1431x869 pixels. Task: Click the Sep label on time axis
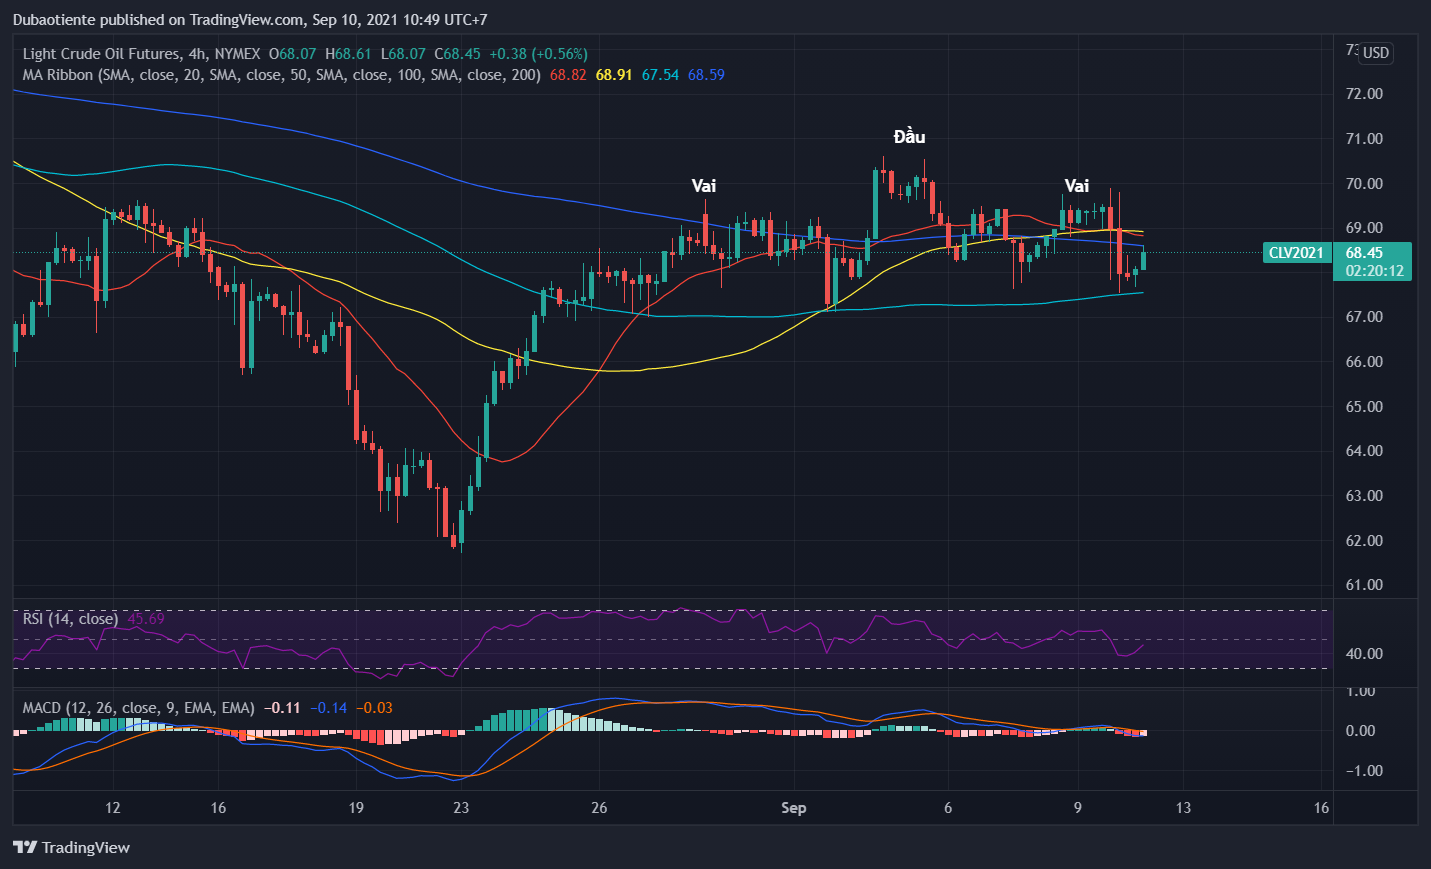(793, 808)
